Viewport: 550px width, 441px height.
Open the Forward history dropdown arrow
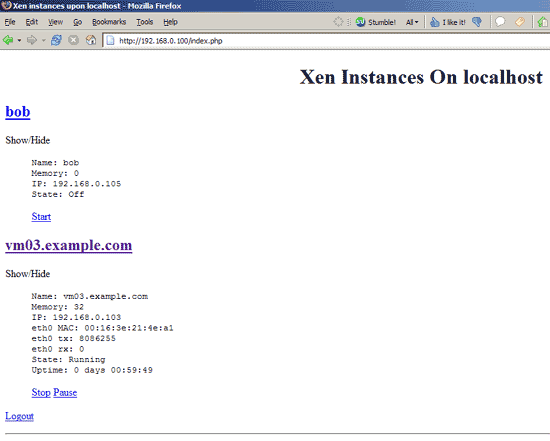click(x=43, y=41)
